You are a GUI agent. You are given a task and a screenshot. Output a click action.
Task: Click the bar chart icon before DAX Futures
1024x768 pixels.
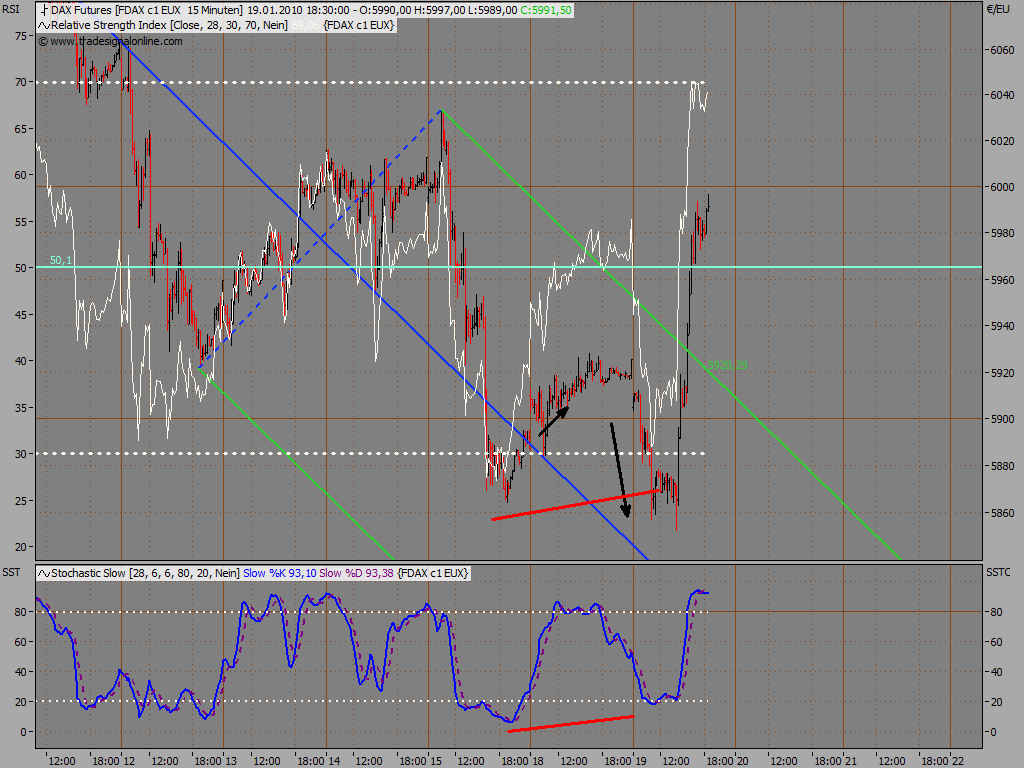click(44, 10)
